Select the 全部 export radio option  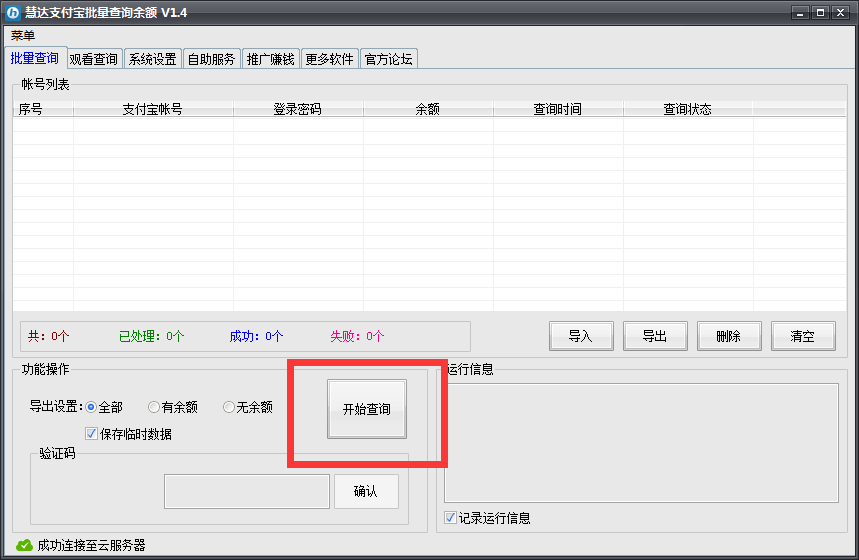[x=91, y=407]
